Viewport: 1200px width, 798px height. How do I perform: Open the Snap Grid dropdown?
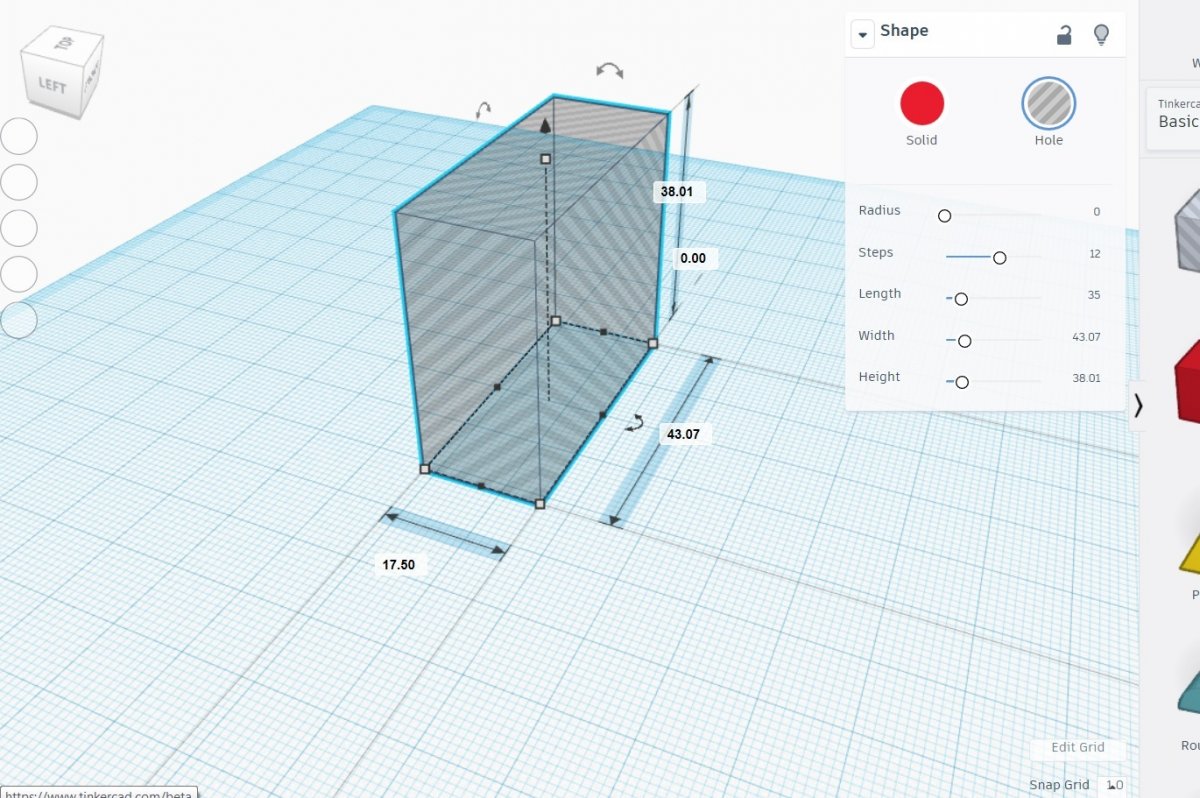pyautogui.click(x=1115, y=786)
